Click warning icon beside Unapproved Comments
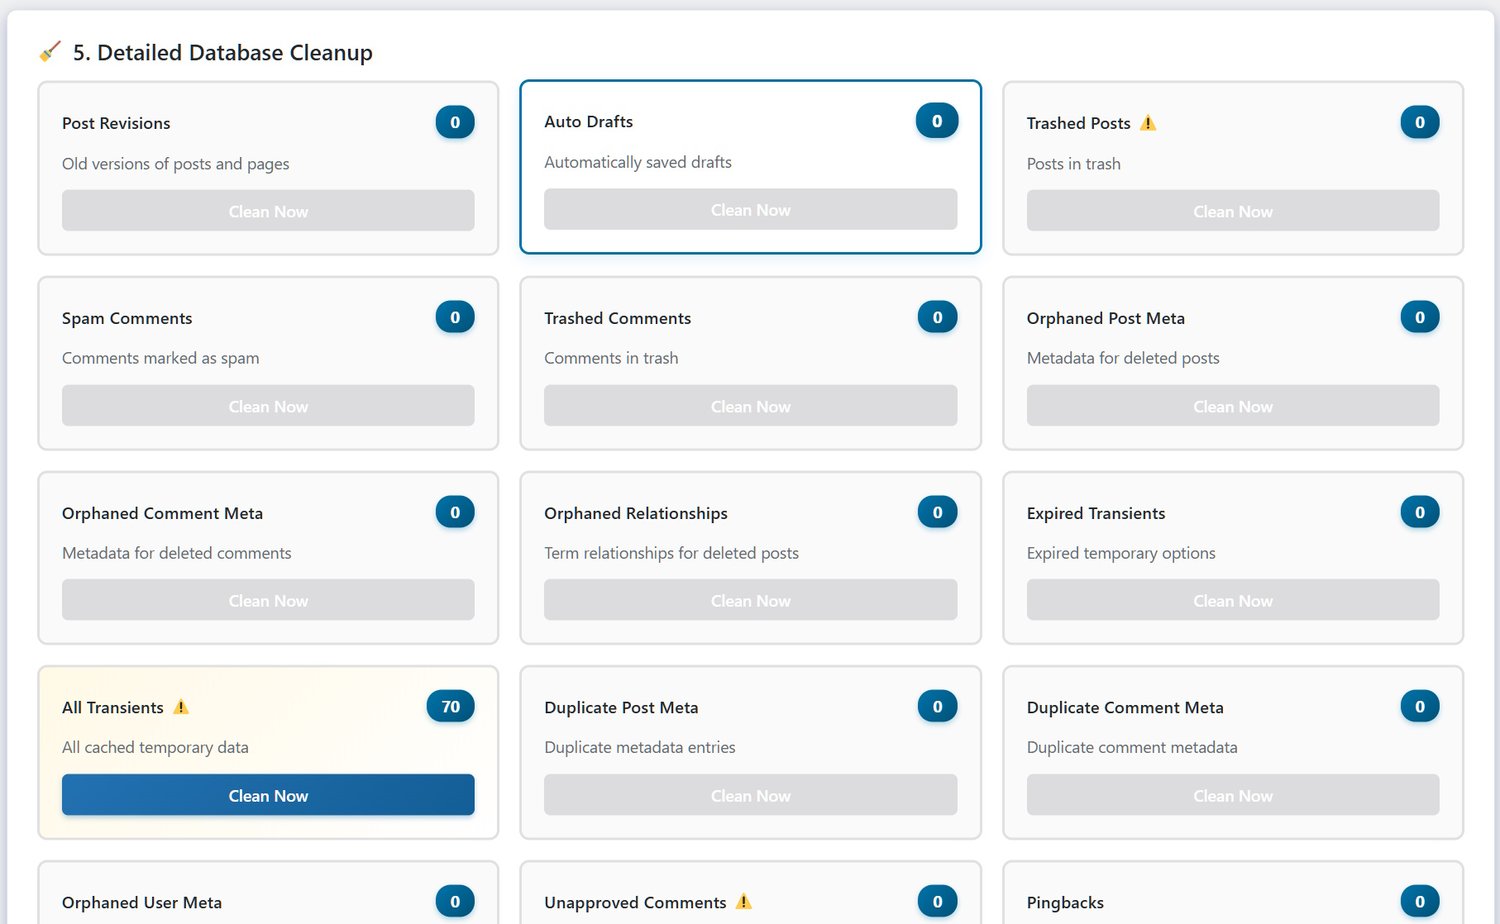Screen dimensions: 1500x924 pyautogui.click(x=744, y=902)
